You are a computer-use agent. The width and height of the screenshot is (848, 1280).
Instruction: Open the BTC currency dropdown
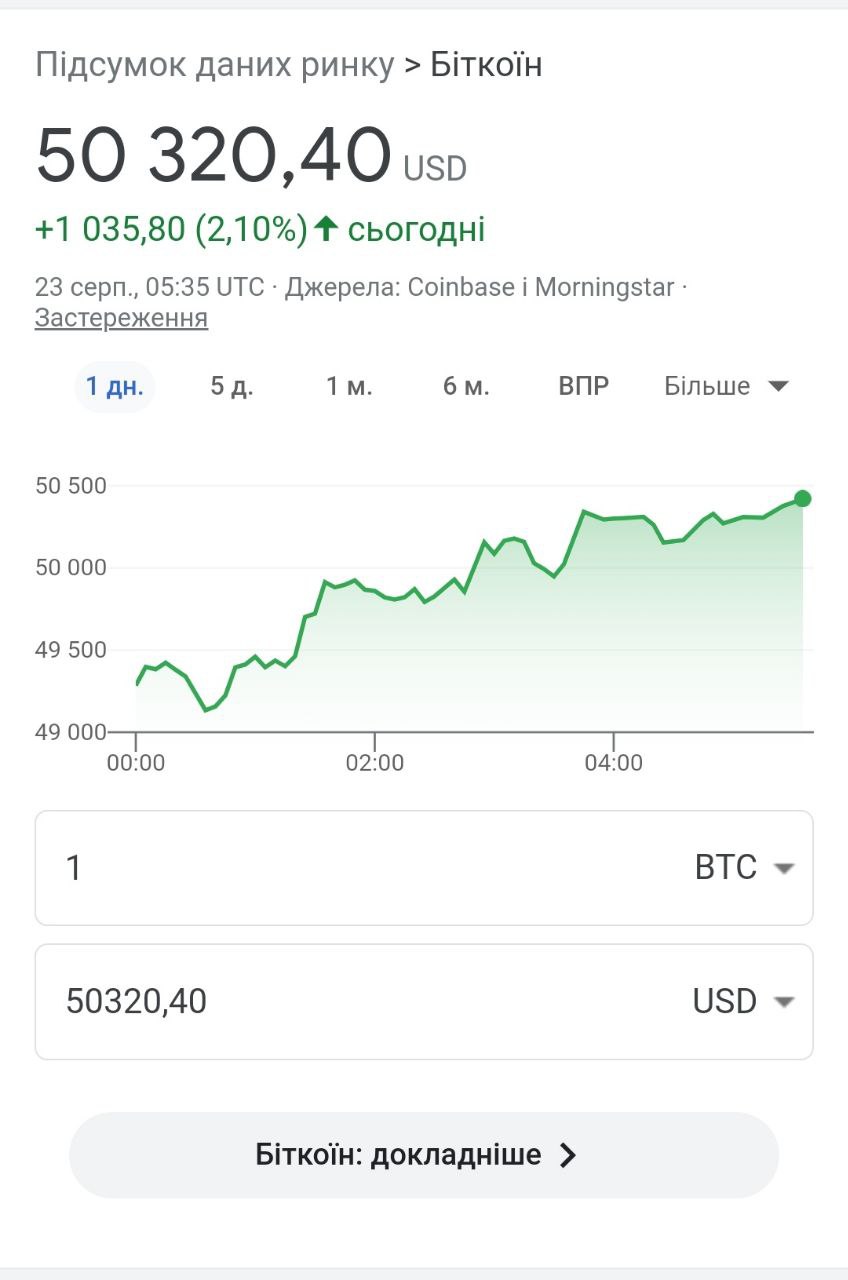click(744, 867)
